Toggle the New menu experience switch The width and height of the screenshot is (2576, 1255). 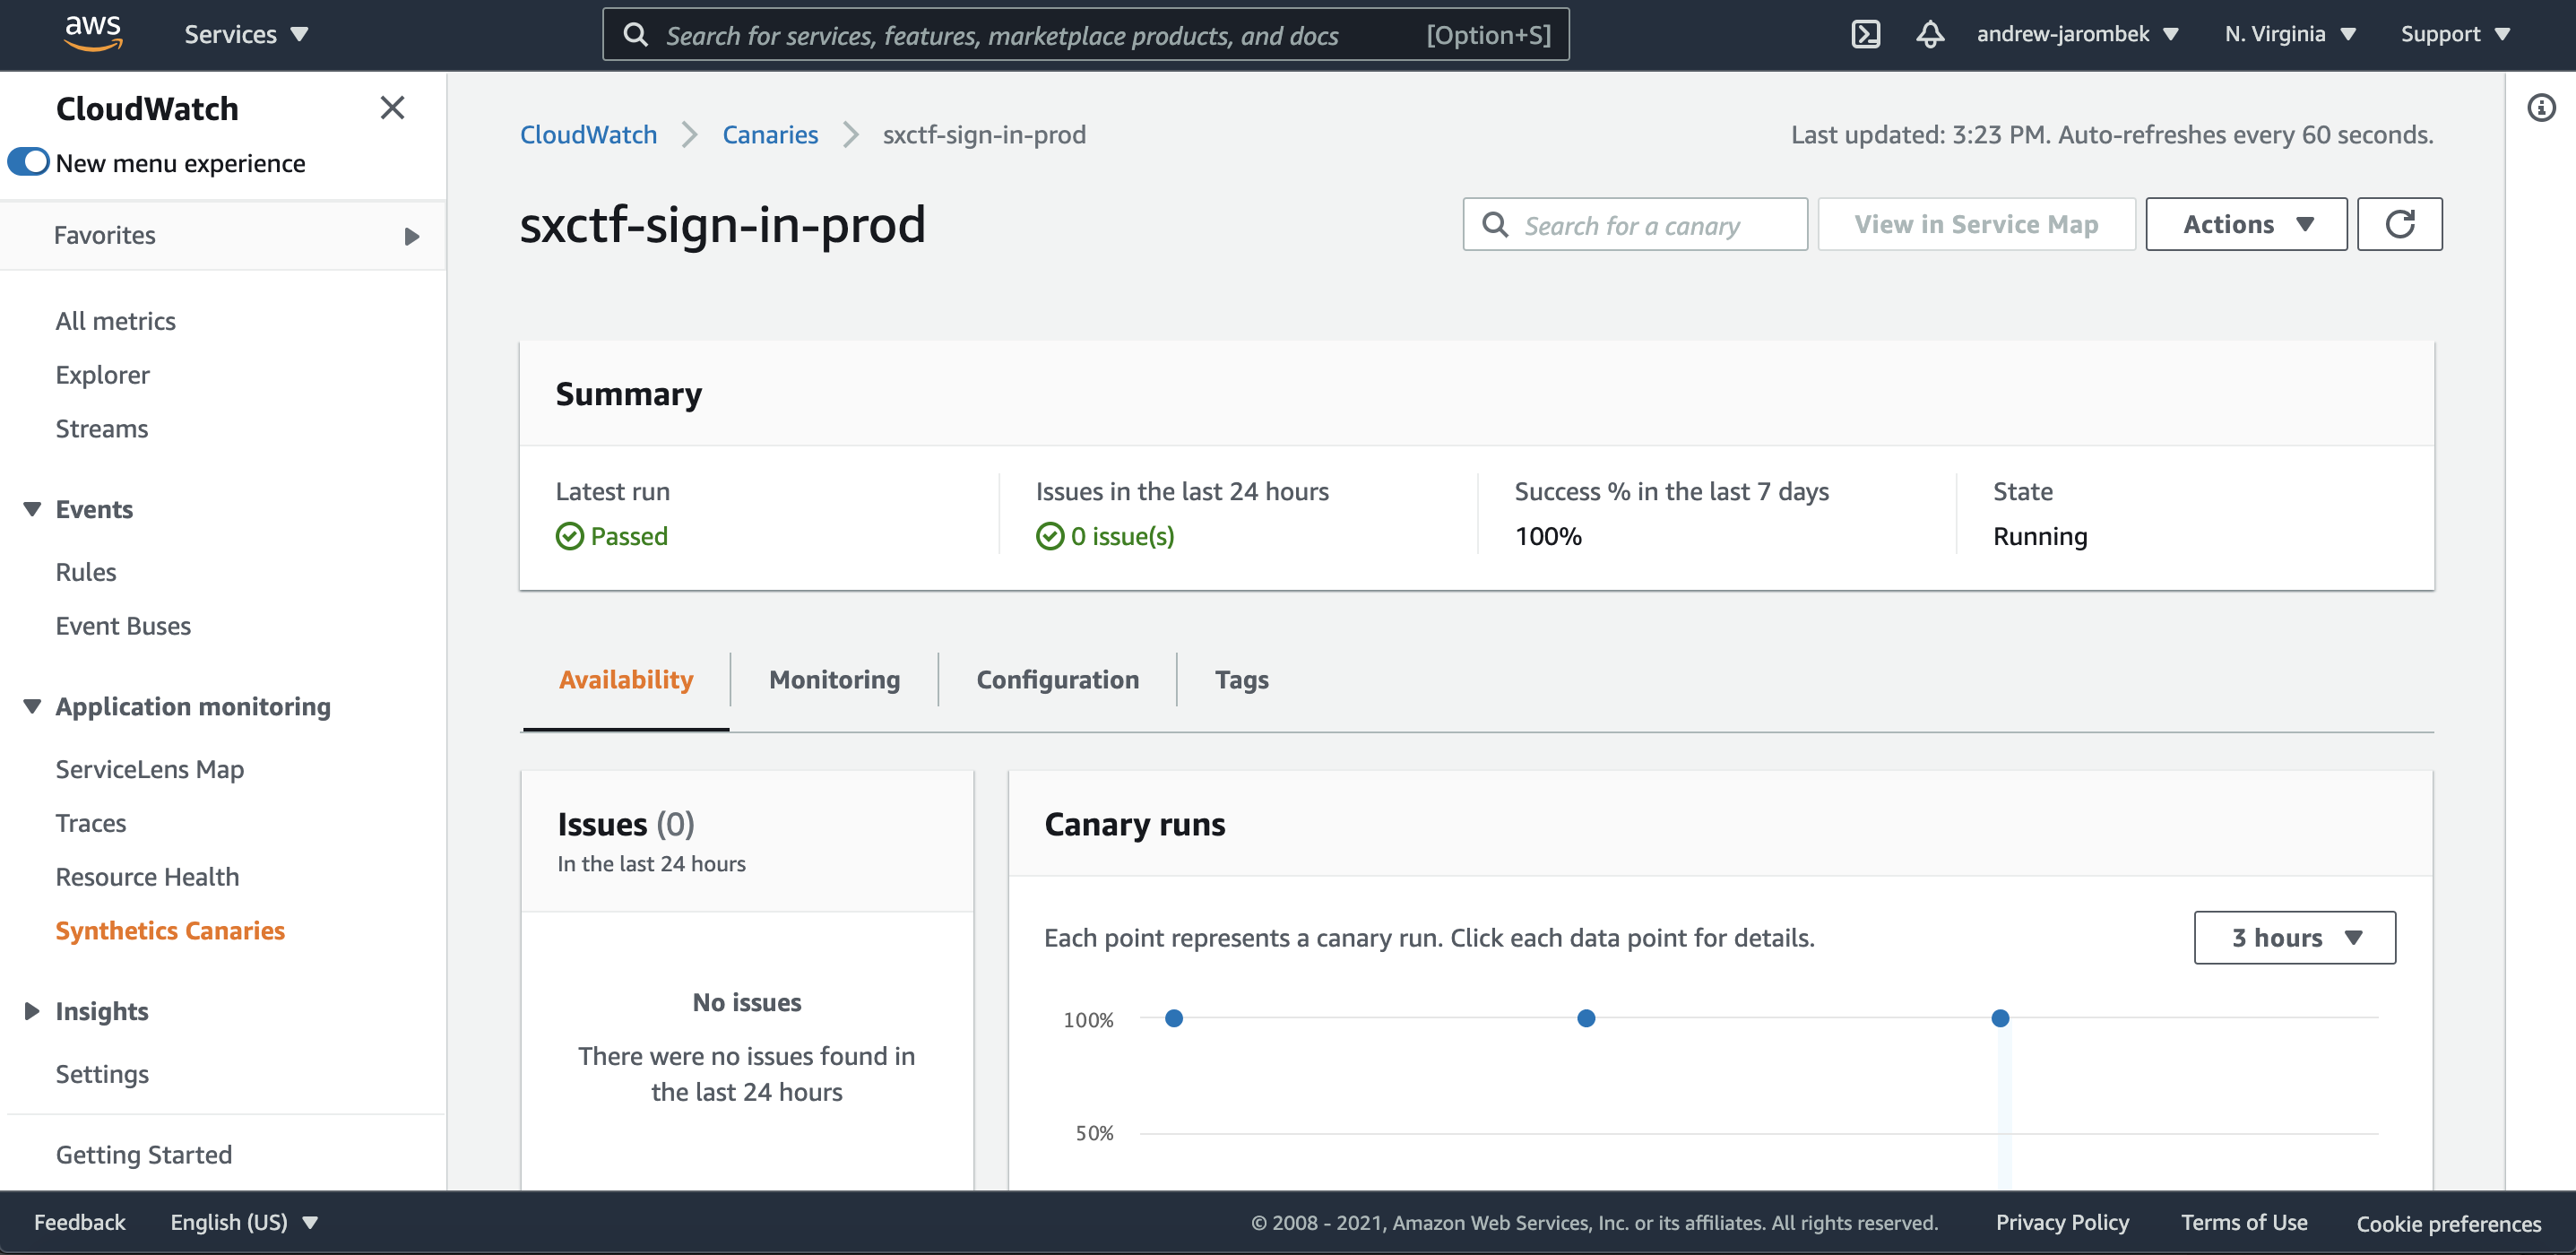click(x=28, y=162)
